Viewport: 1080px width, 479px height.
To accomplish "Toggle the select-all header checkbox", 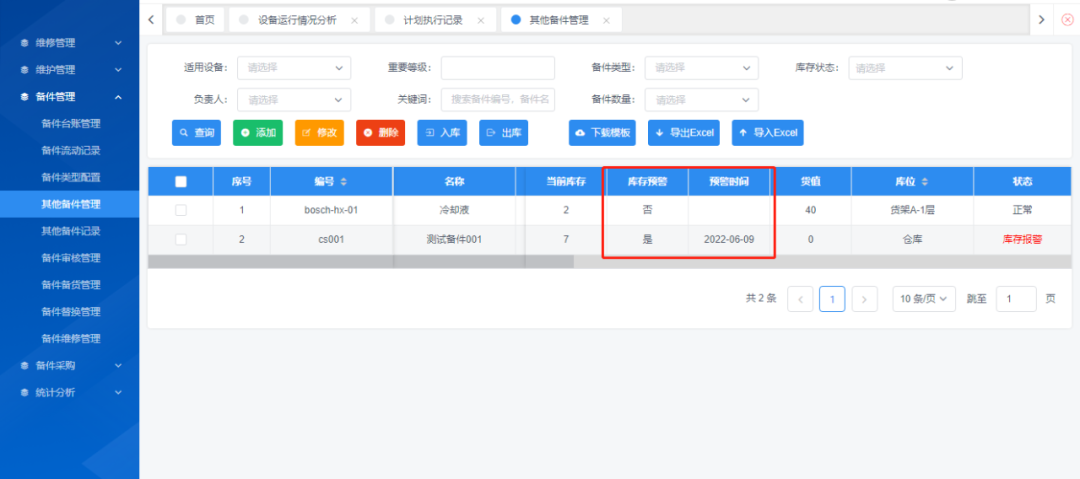I will coord(181,182).
